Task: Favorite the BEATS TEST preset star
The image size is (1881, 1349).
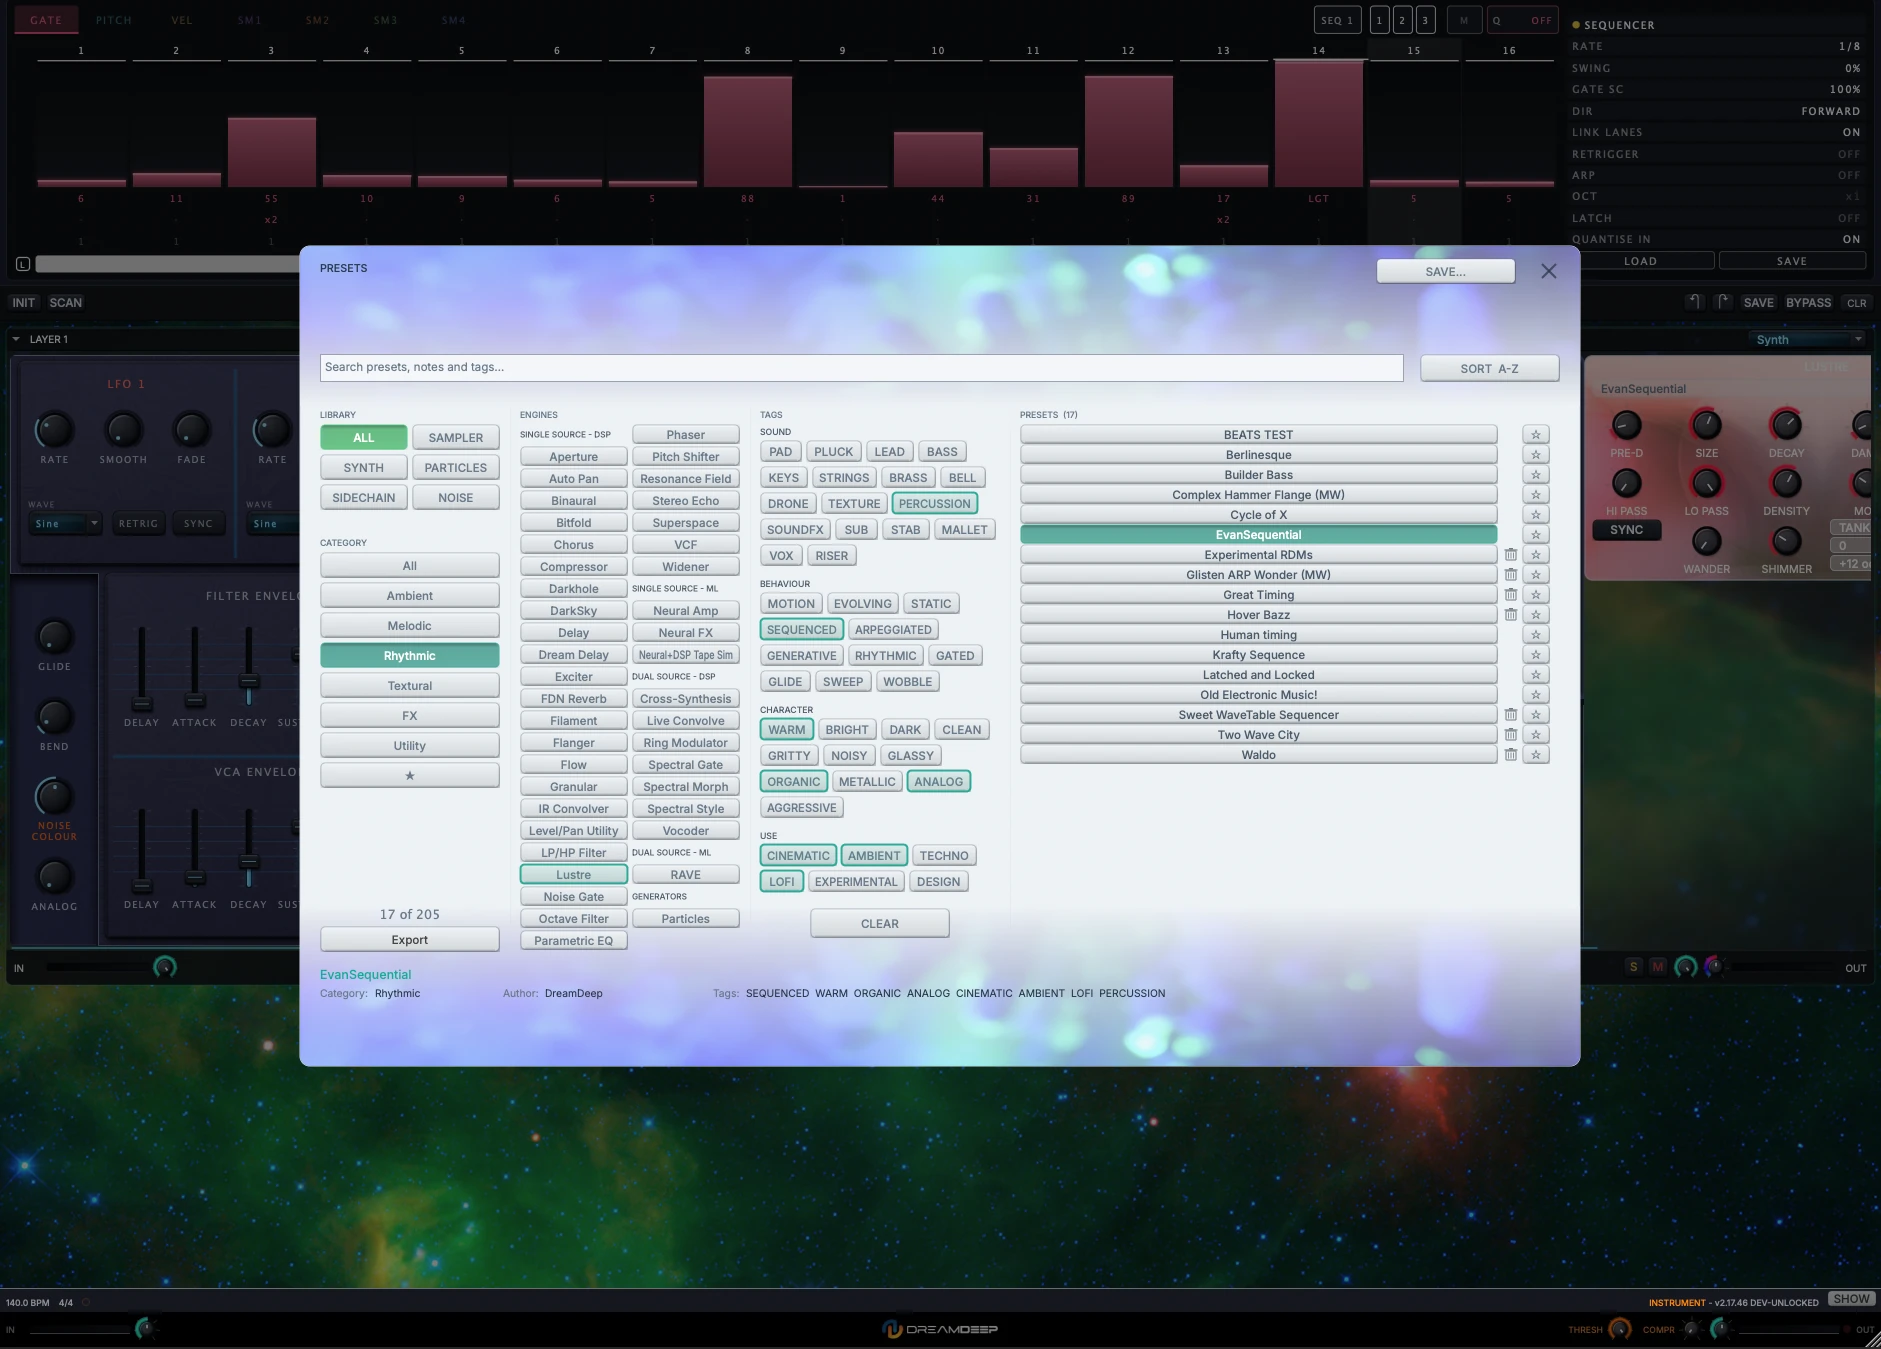Action: 1535,435
